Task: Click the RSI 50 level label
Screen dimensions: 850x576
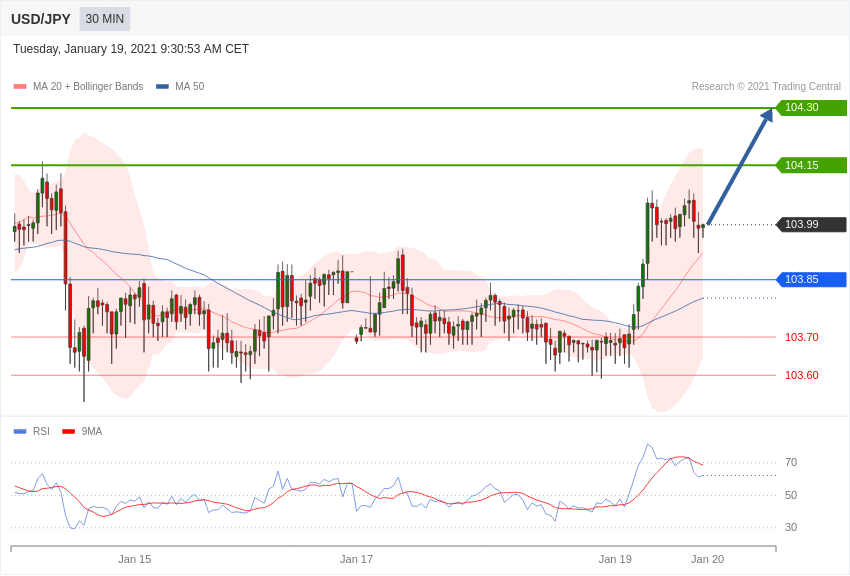Action: 791,495
